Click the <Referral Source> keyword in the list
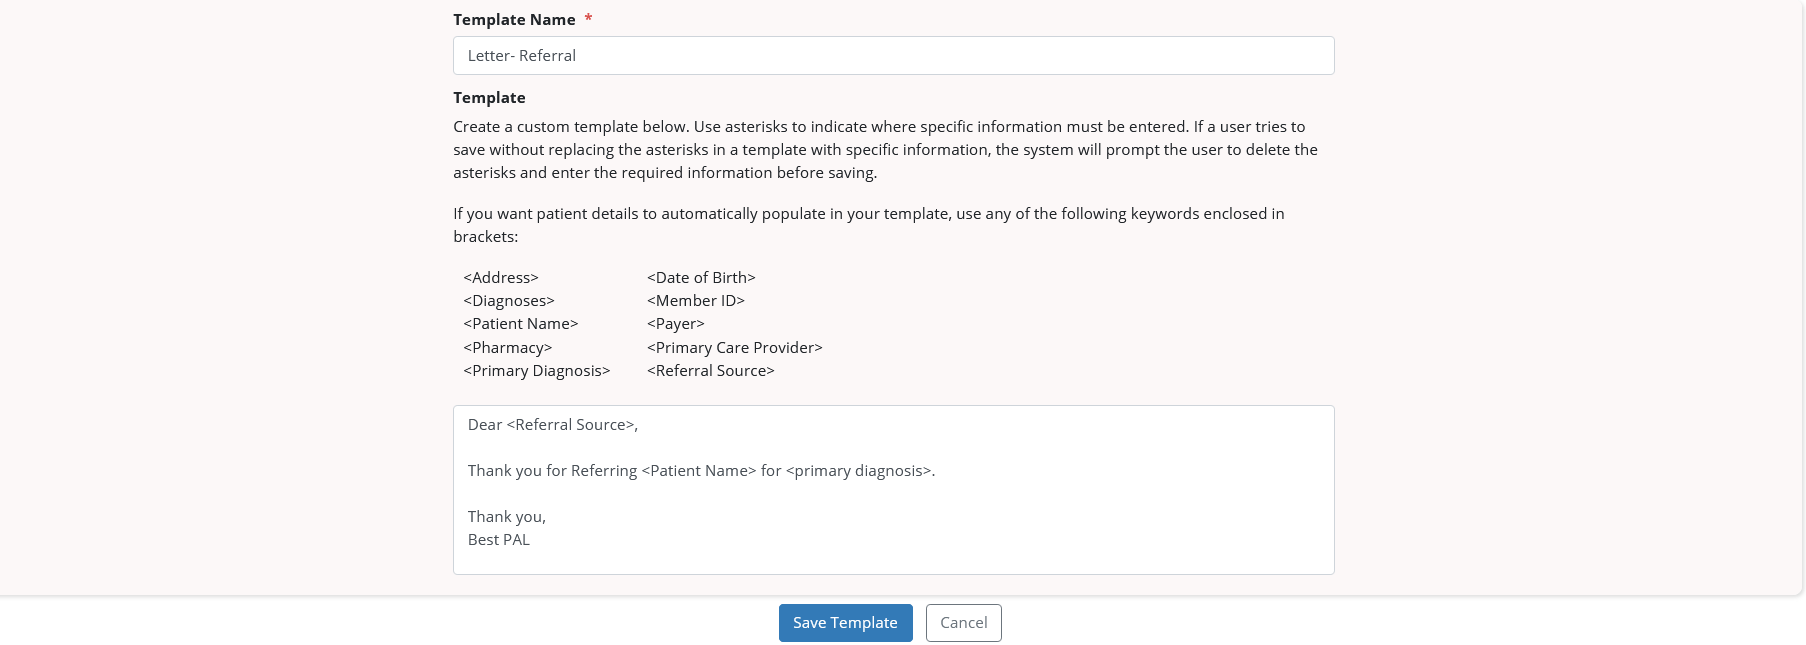The width and height of the screenshot is (1806, 645). click(711, 371)
